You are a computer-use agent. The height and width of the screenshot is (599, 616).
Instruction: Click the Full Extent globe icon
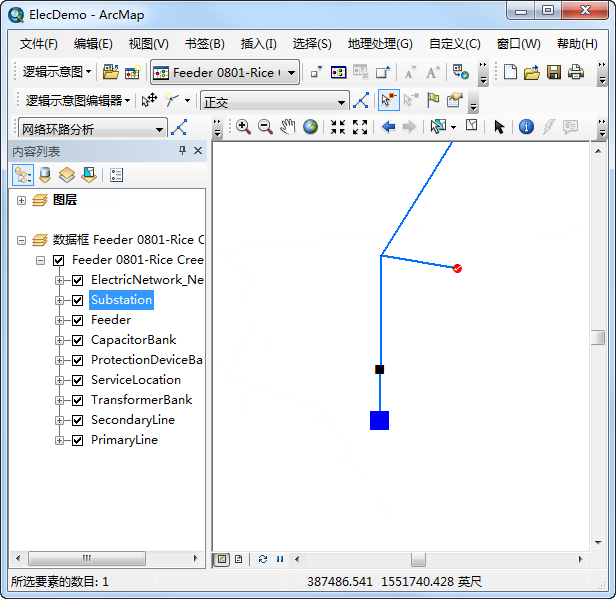[x=310, y=127]
